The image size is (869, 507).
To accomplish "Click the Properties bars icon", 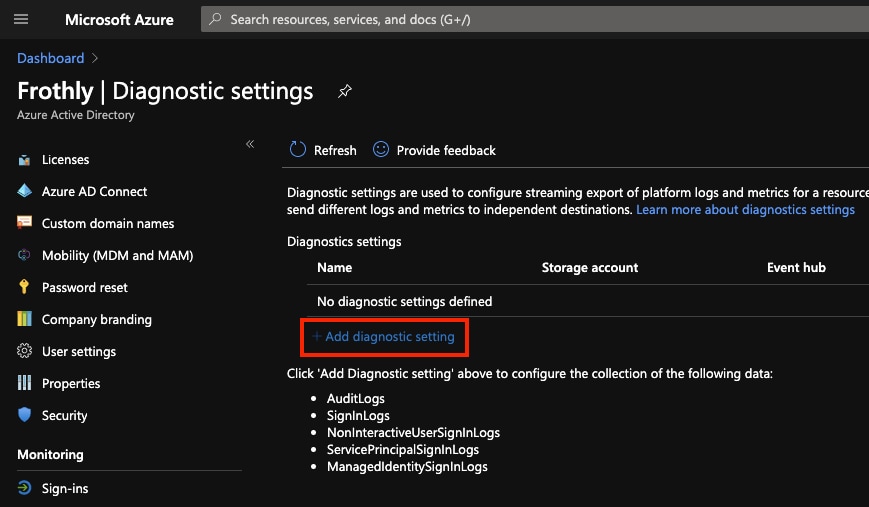I will 24,383.
